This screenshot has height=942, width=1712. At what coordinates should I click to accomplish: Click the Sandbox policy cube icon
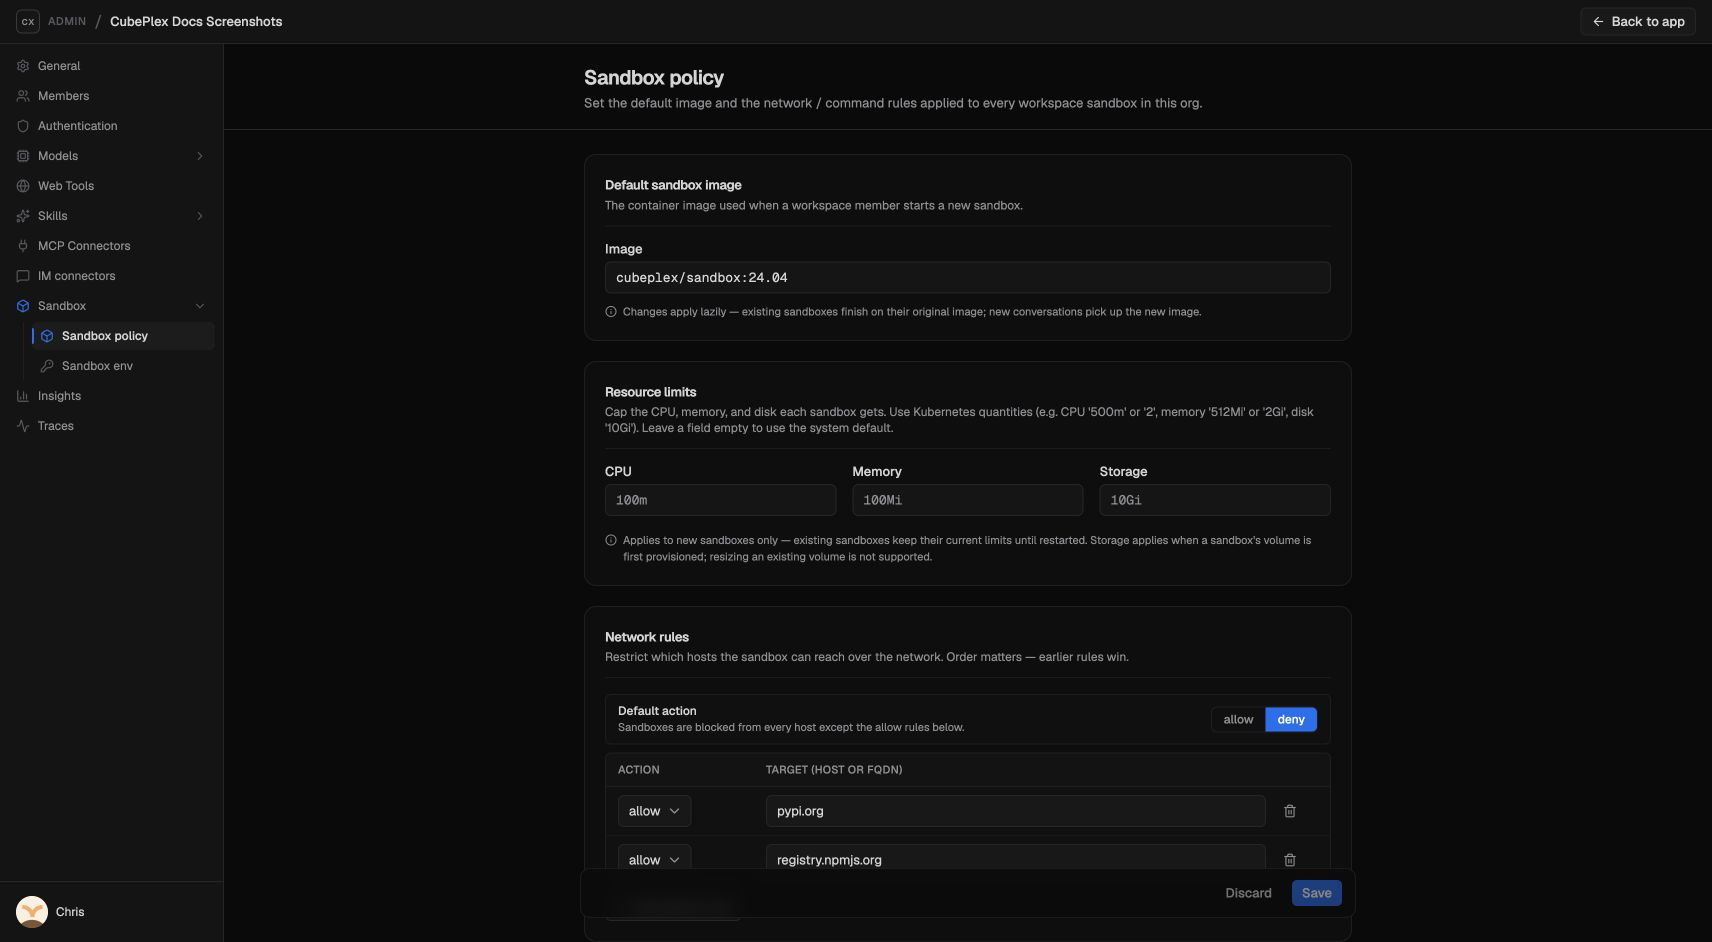pos(47,336)
